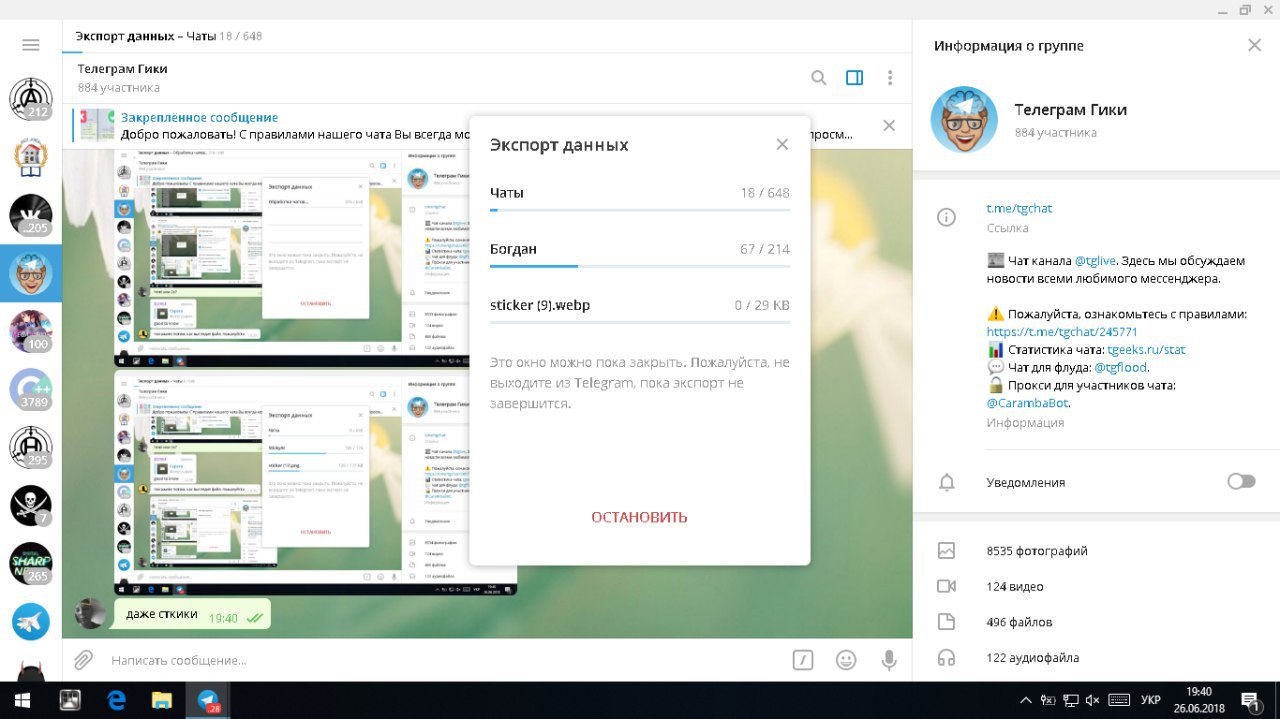1280x719 pixels.
Task: Open the bot commands slash icon
Action: (x=802, y=660)
